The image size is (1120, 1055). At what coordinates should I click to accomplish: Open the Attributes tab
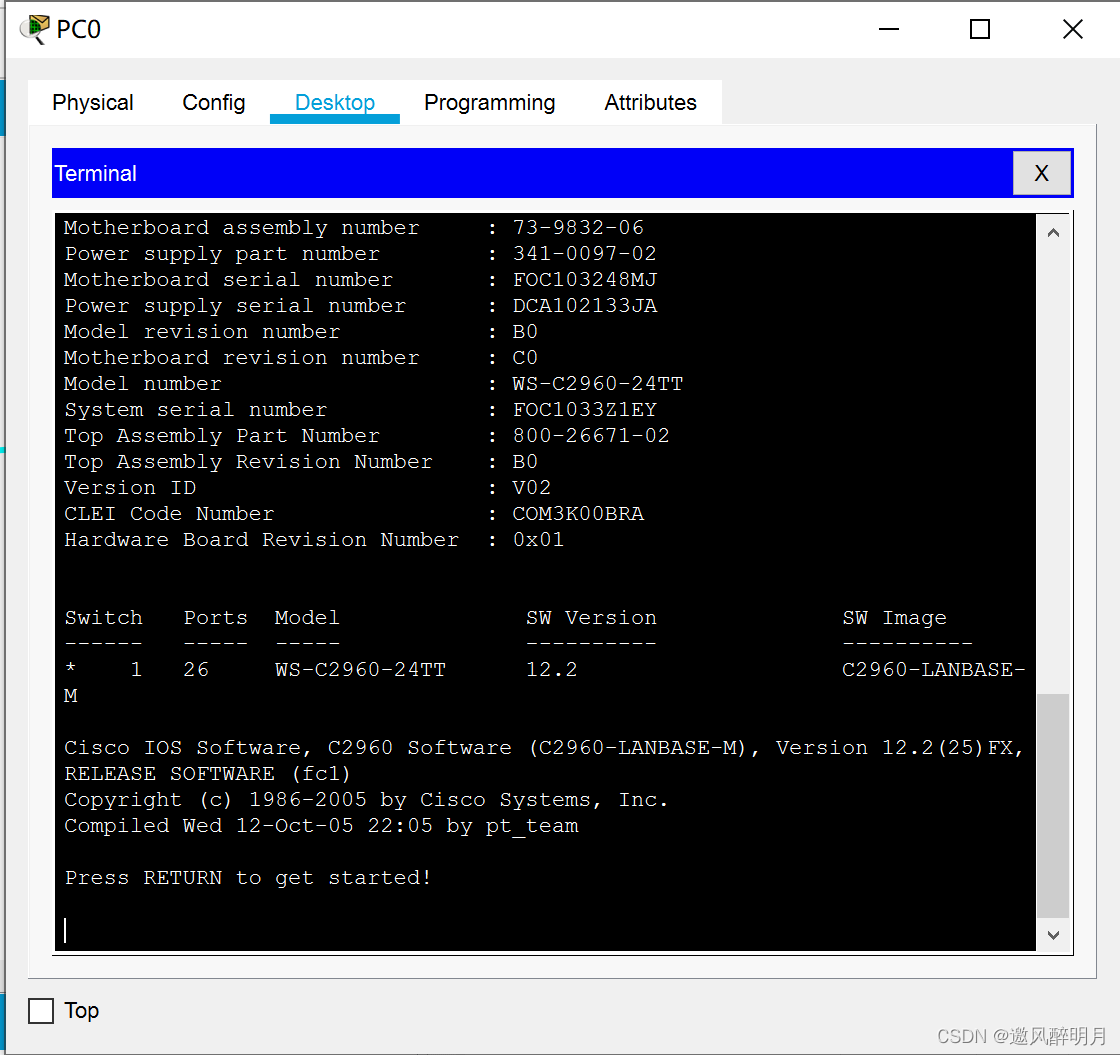pyautogui.click(x=650, y=102)
